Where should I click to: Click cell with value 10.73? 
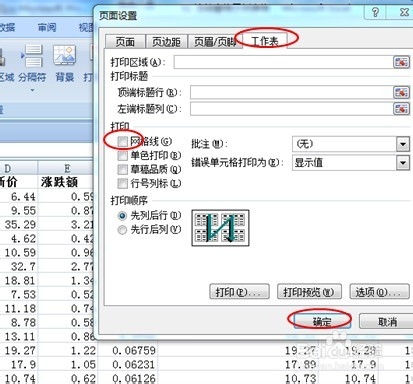pyautogui.click(x=301, y=378)
